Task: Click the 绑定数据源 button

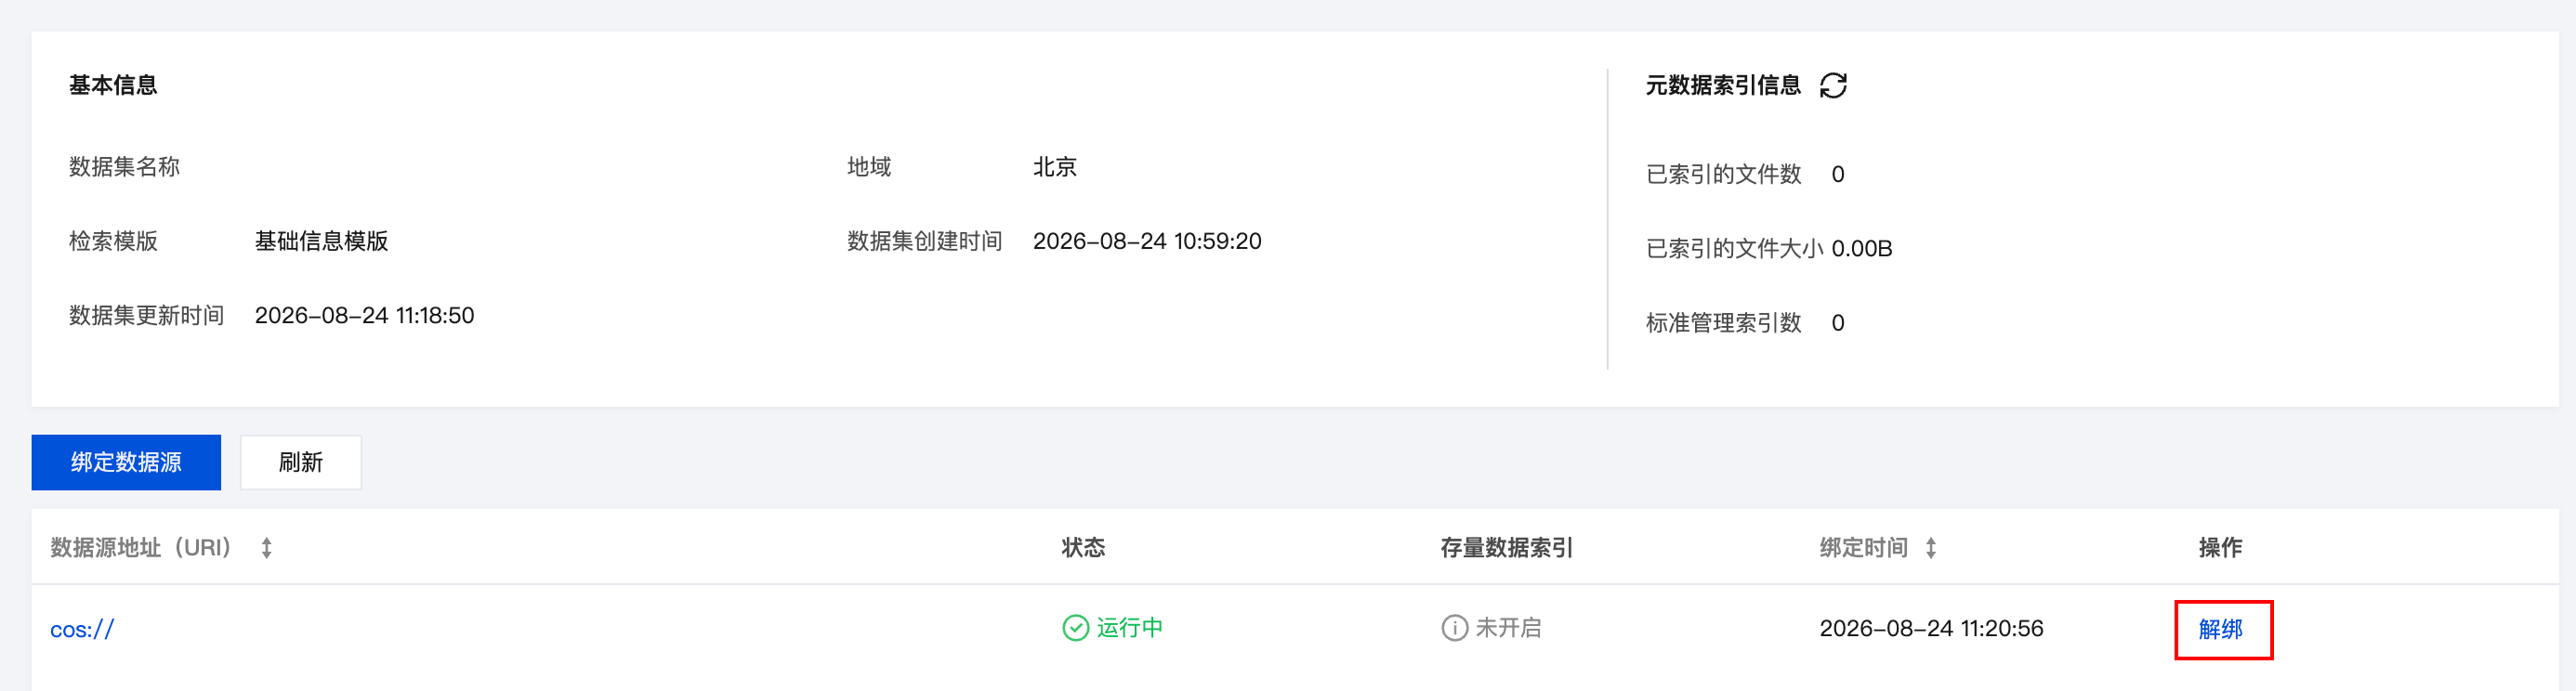Action: pos(126,462)
